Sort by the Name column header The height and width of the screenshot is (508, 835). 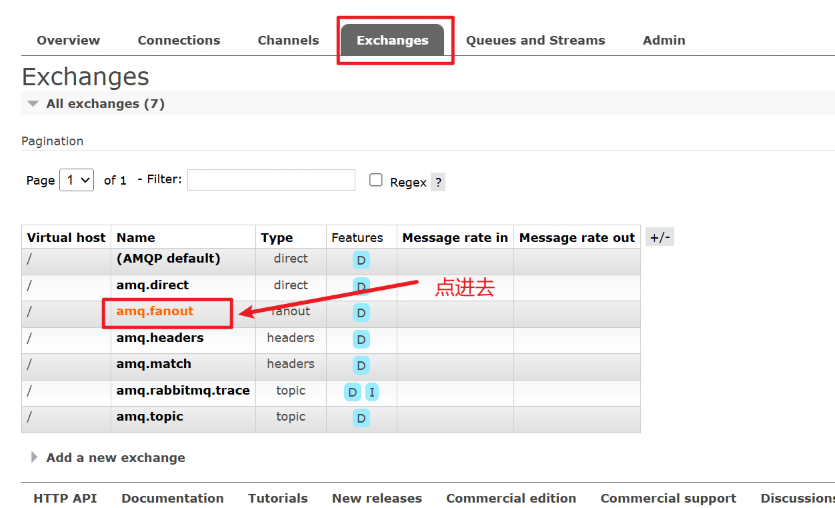(136, 237)
